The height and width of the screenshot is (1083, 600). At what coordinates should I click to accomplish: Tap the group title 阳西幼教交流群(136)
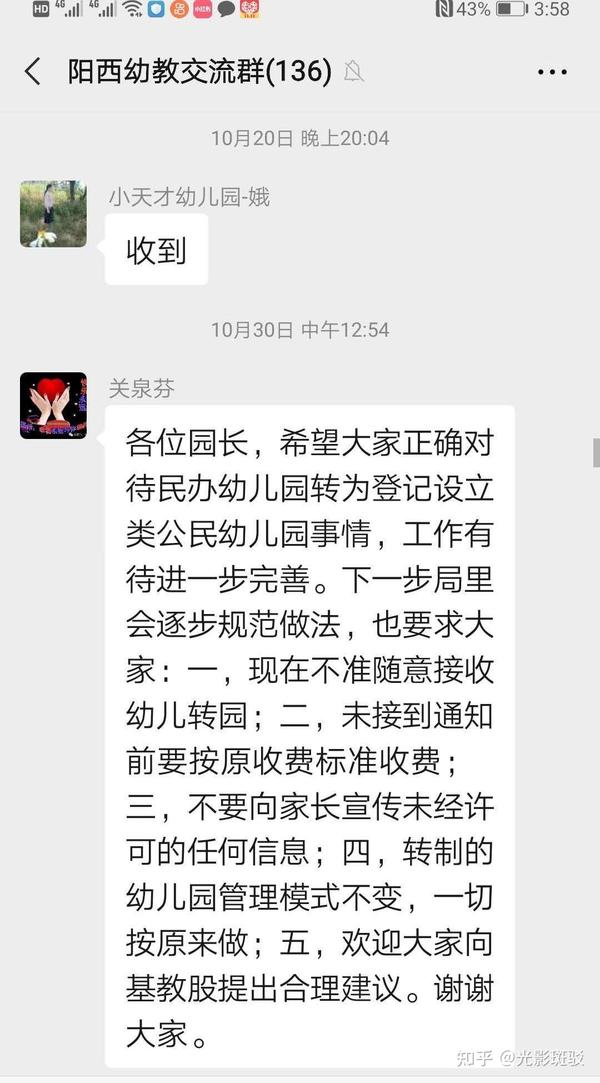200,72
